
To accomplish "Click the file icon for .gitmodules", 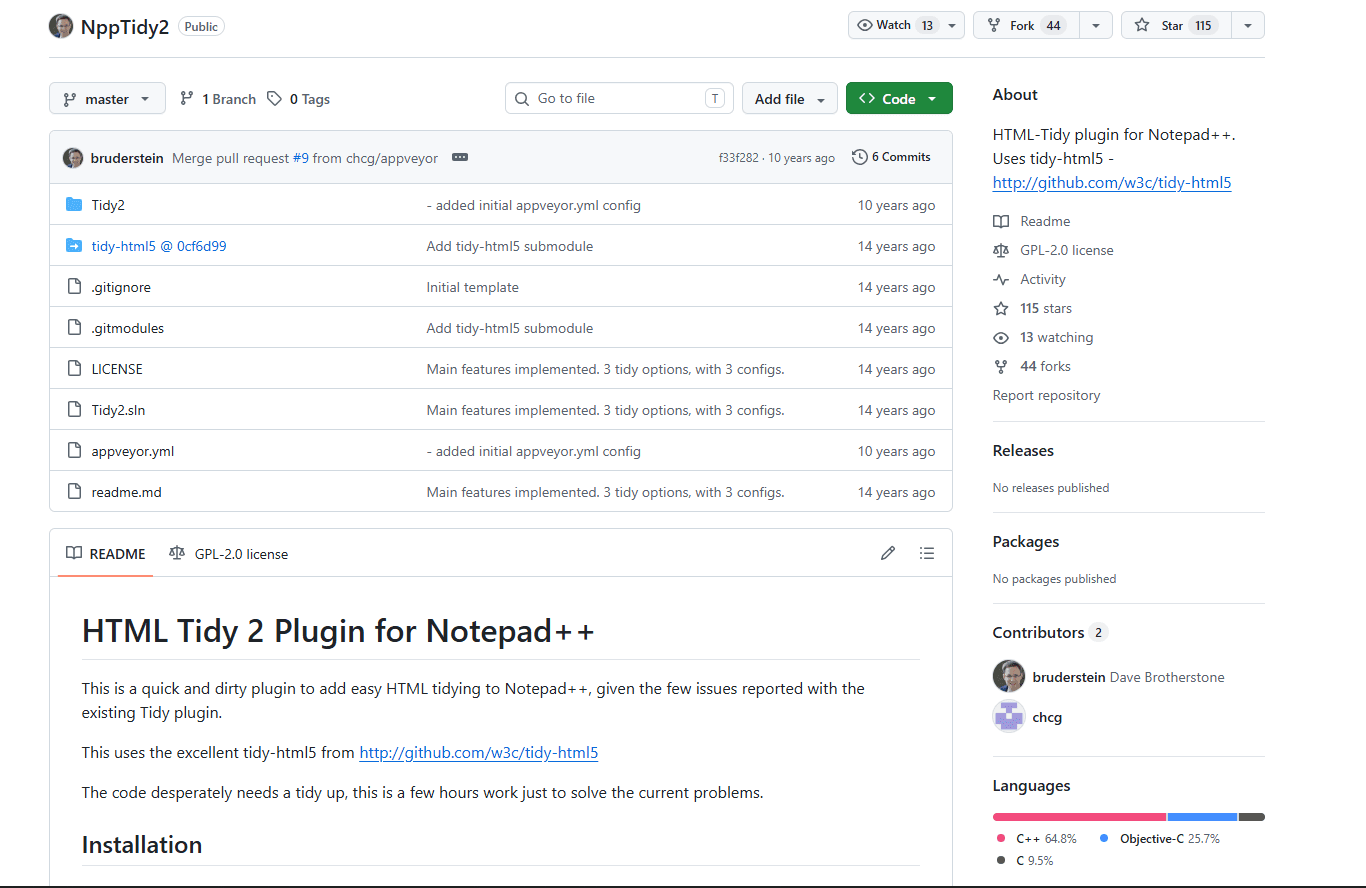I will [74, 328].
